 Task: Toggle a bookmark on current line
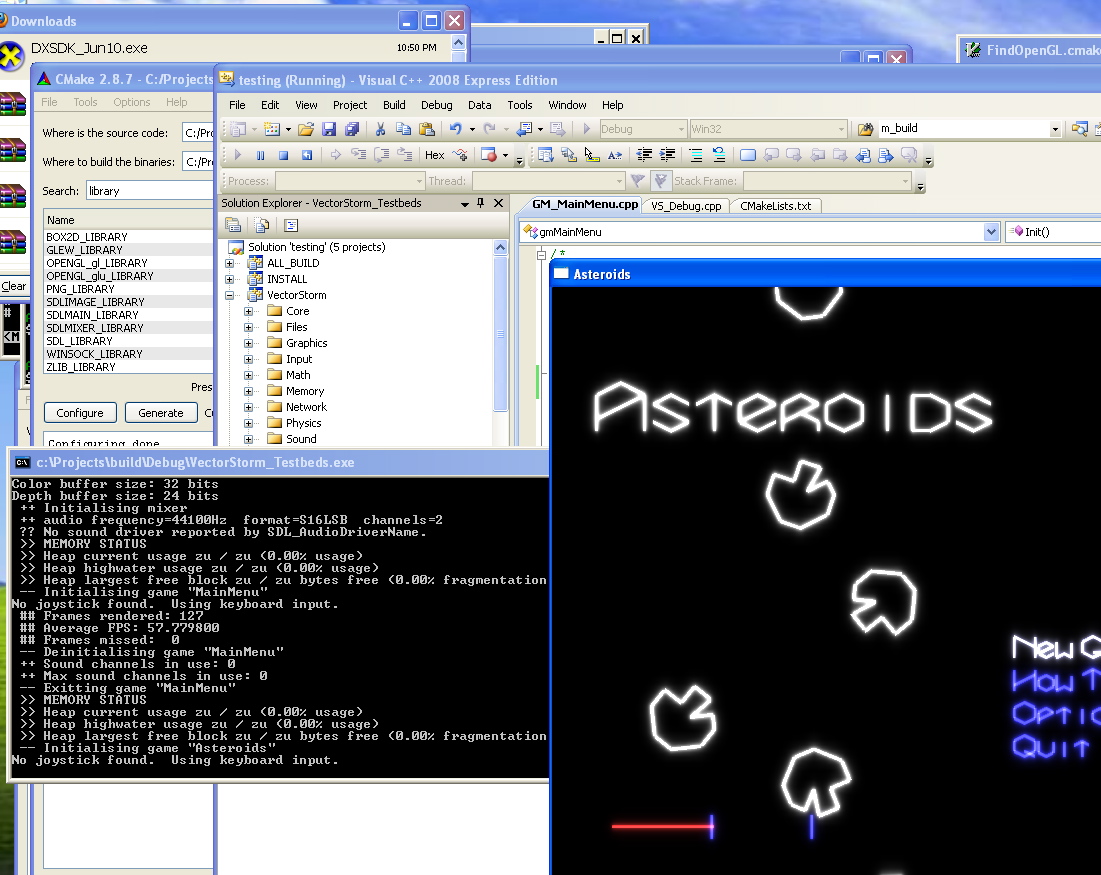tap(748, 155)
